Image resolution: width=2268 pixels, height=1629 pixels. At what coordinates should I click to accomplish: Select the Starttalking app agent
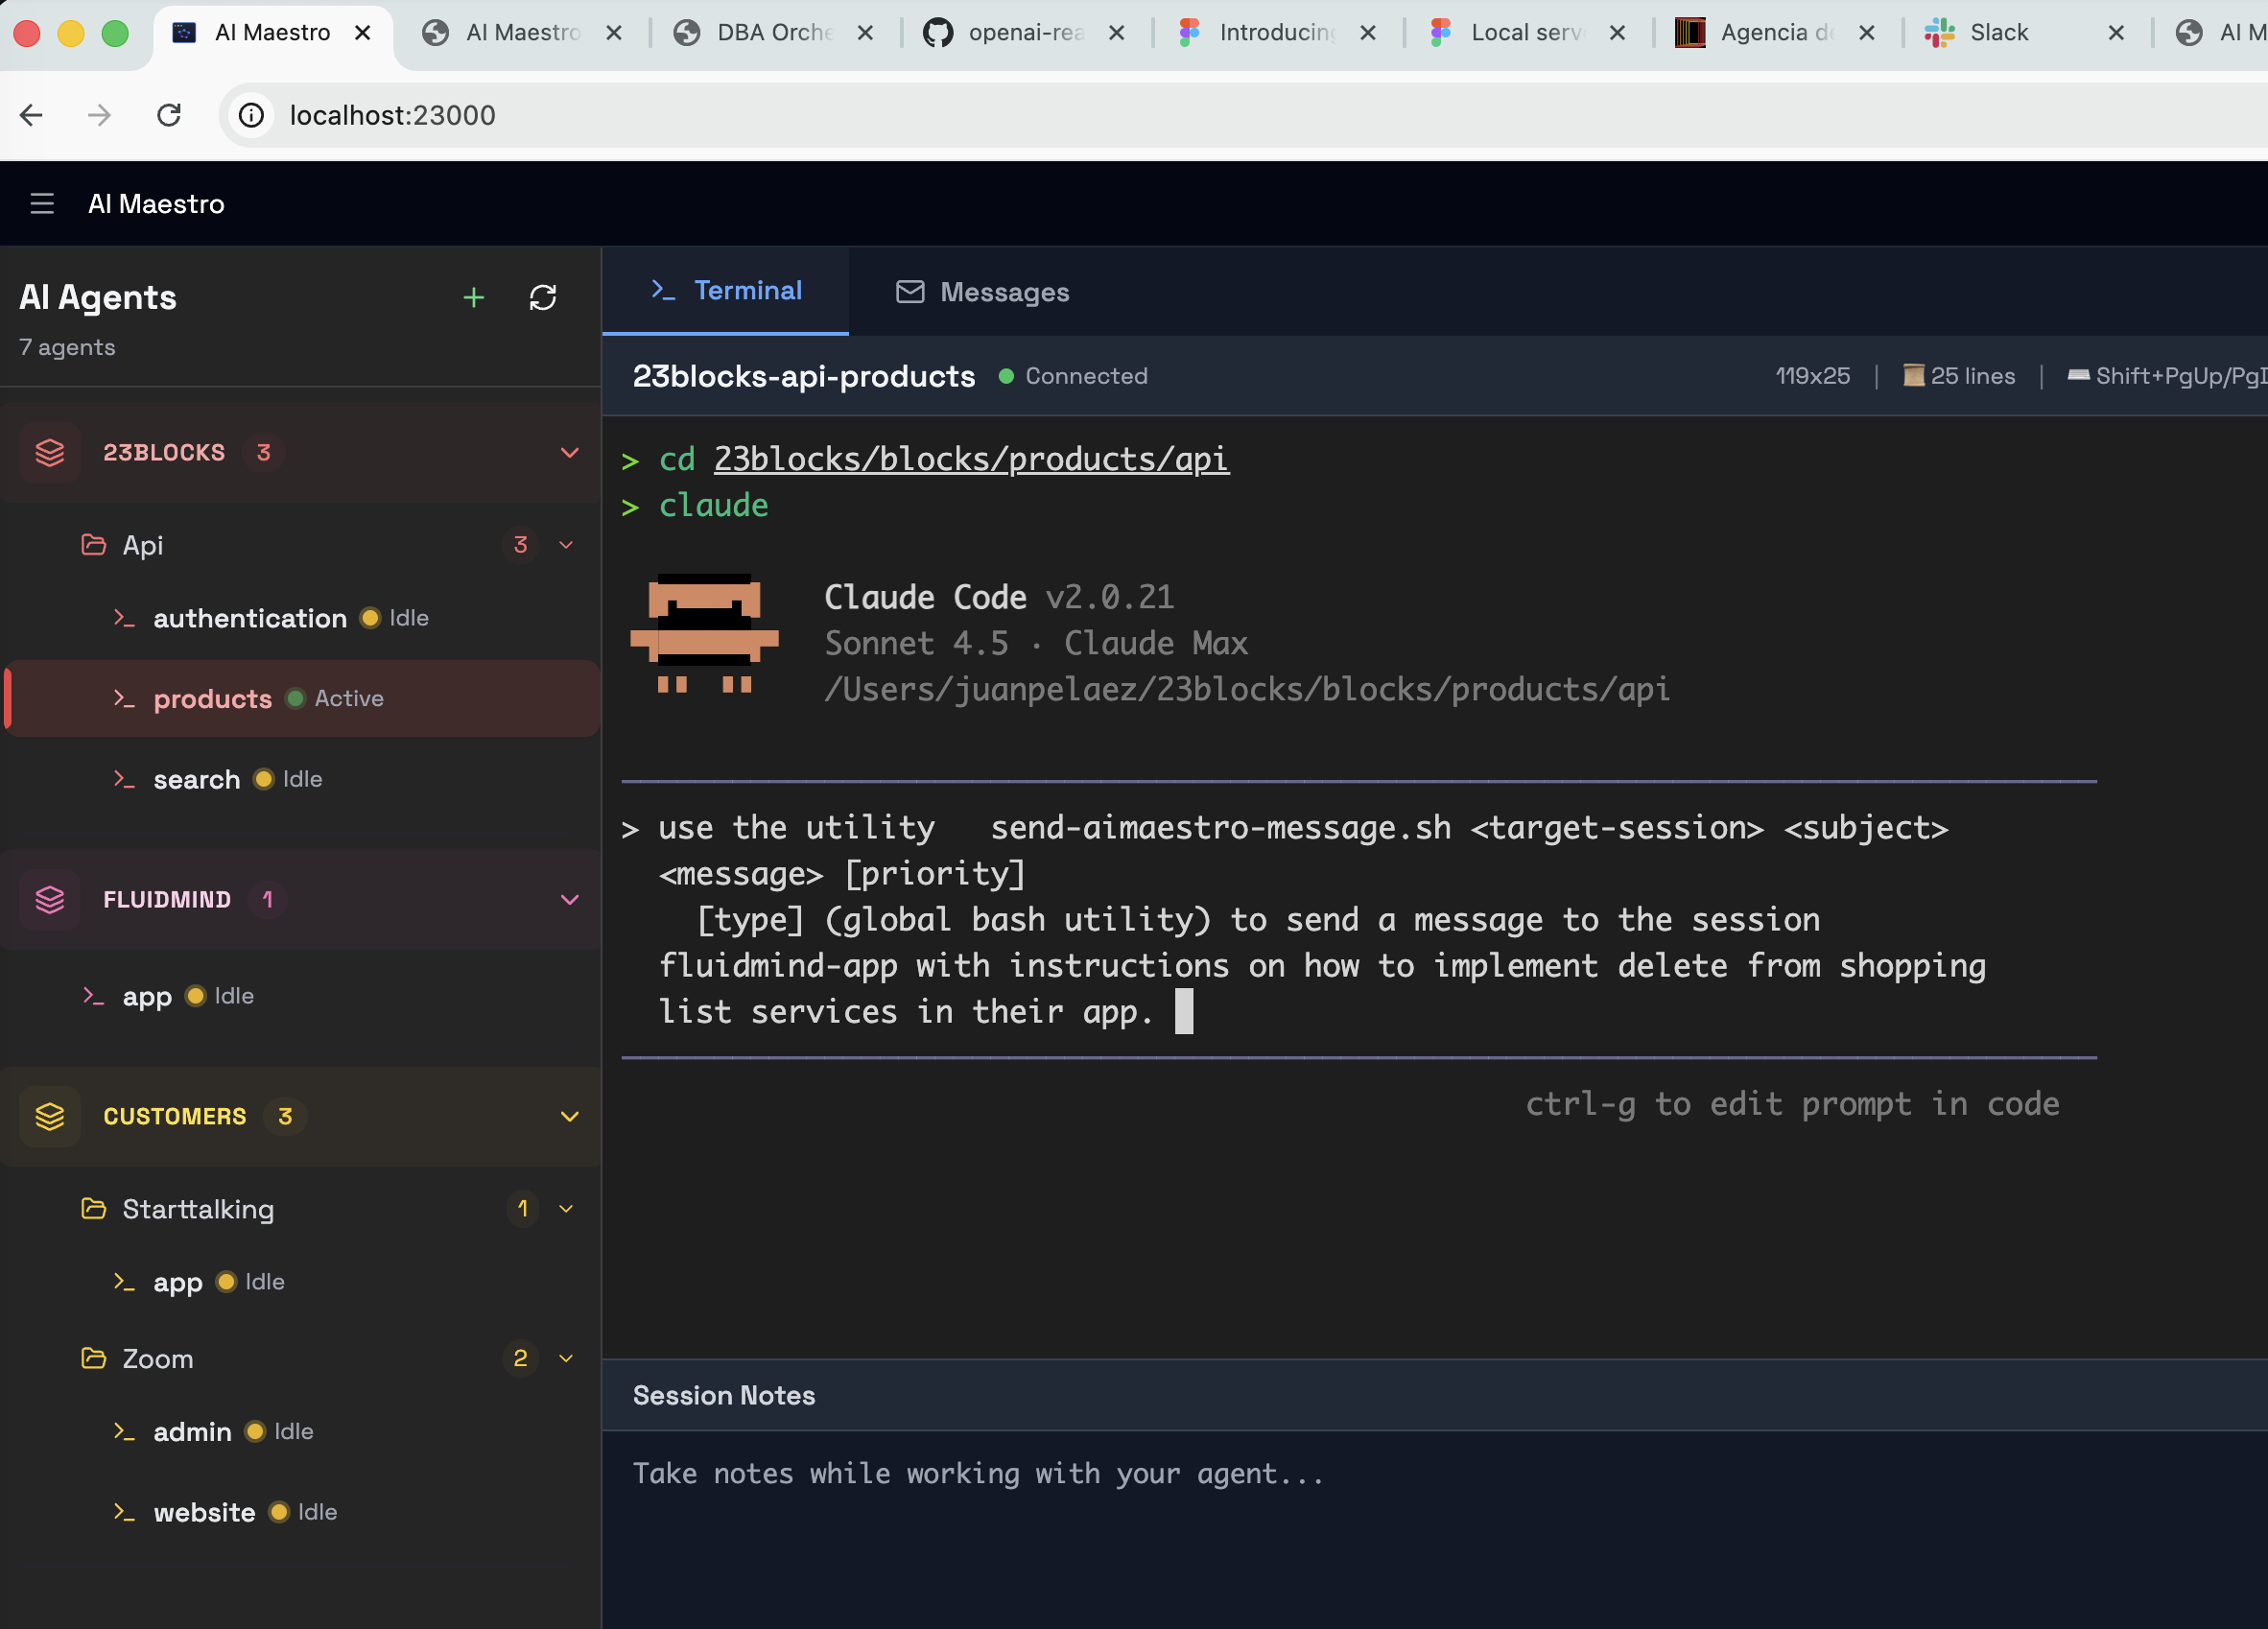(300, 1281)
